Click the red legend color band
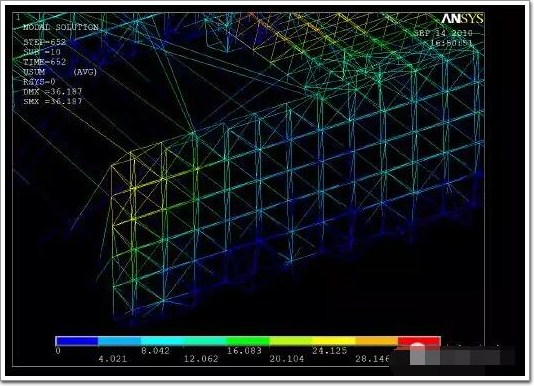This screenshot has height=386, width=534. [419, 341]
